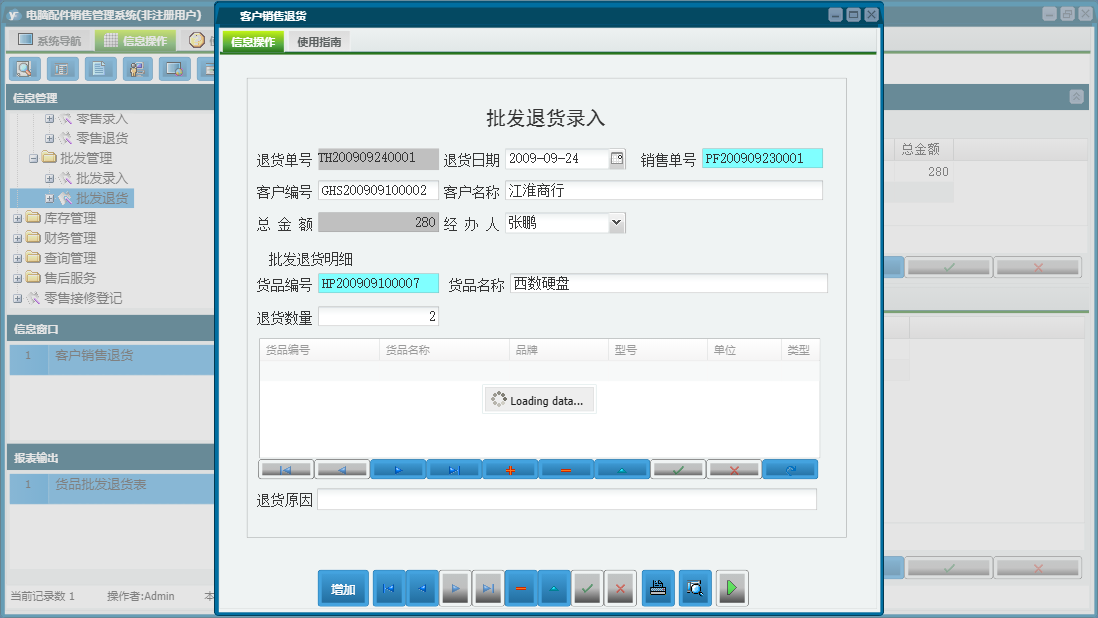The image size is (1098, 618).
Task: Open print preview with the magnifier icon
Action: click(695, 589)
